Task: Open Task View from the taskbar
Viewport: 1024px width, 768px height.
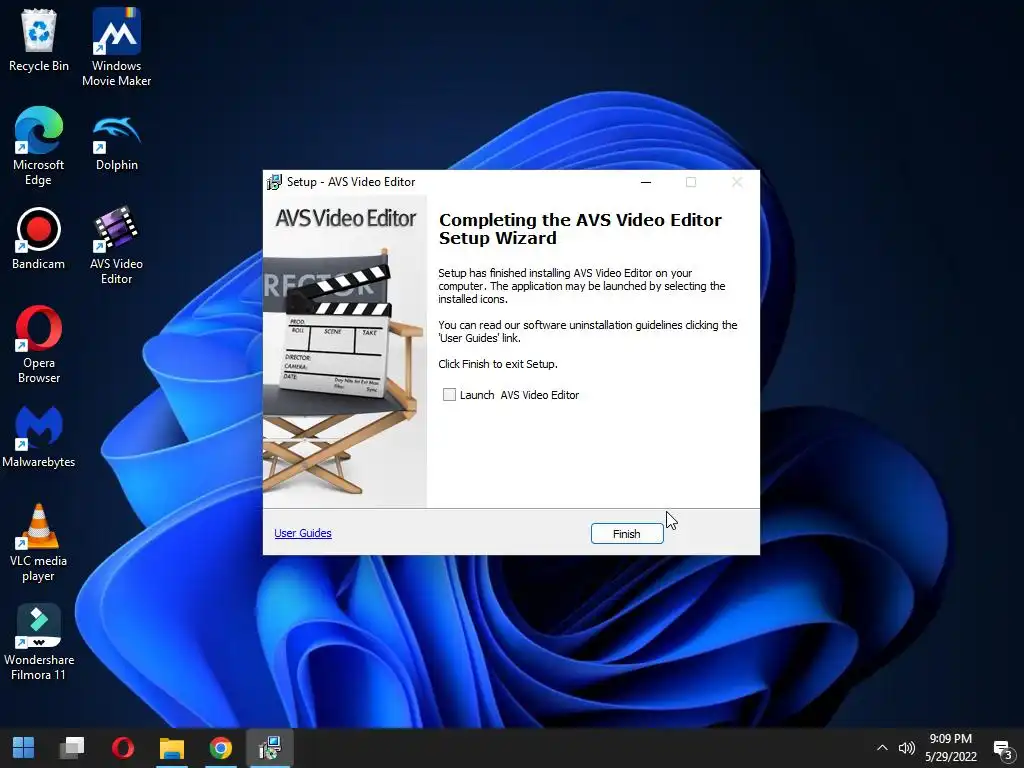Action: 72,748
